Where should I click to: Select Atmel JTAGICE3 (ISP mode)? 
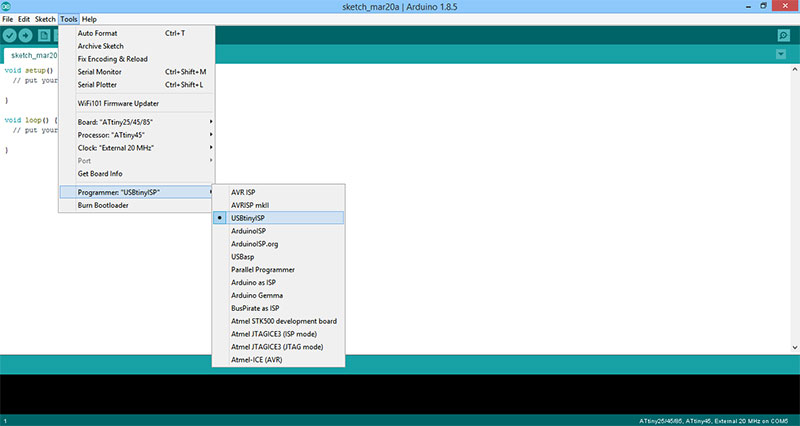(279, 334)
